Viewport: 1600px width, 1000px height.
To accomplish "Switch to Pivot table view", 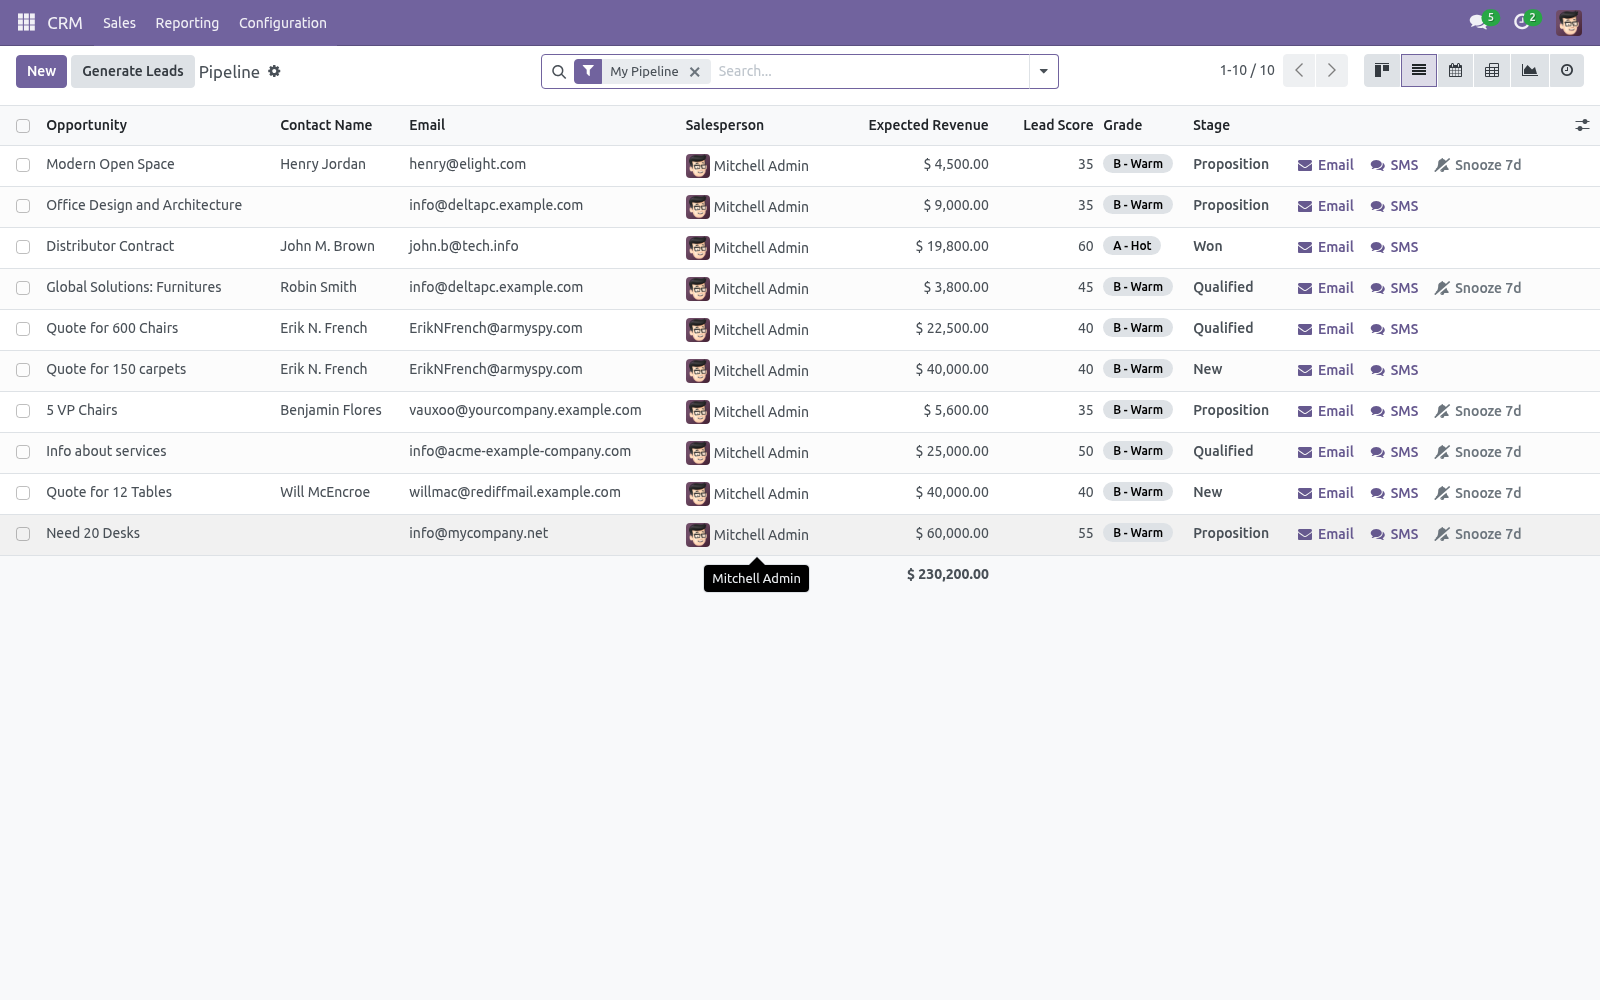I will tap(1492, 70).
